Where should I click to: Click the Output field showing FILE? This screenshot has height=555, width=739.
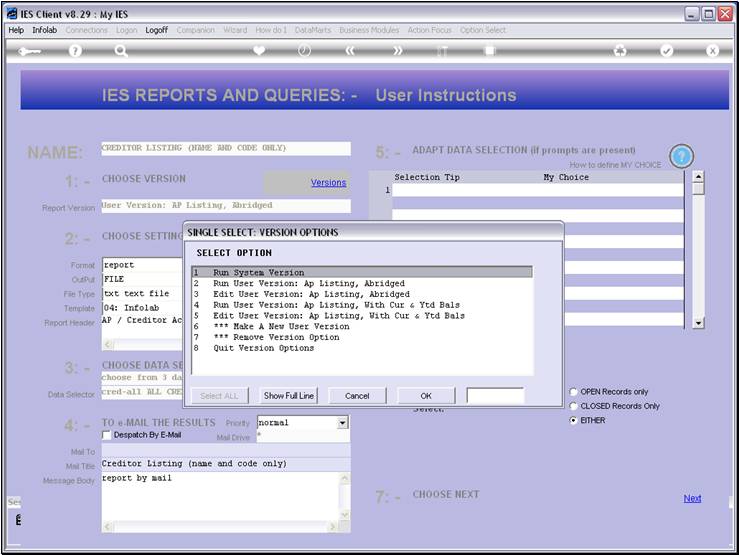coord(142,279)
